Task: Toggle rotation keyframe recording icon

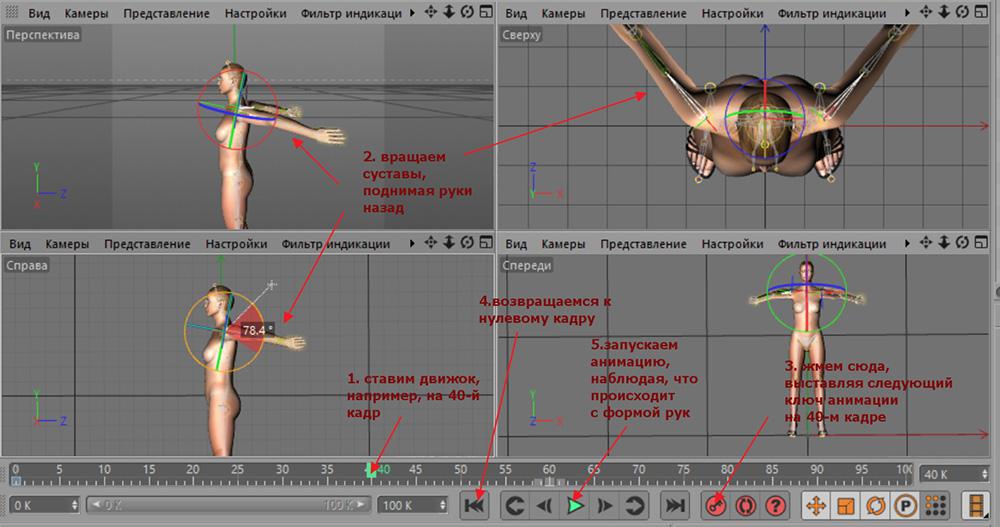Action: pos(876,506)
